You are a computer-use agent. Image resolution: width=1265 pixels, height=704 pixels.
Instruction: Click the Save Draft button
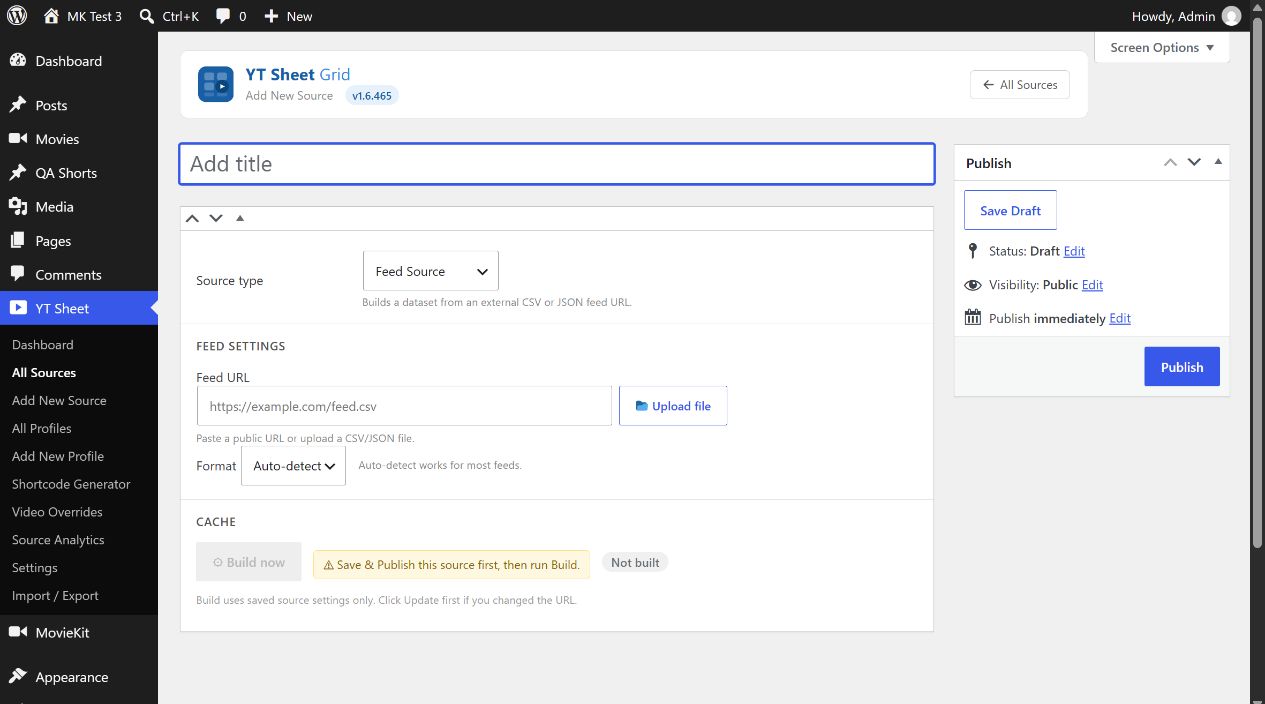[x=1010, y=210]
